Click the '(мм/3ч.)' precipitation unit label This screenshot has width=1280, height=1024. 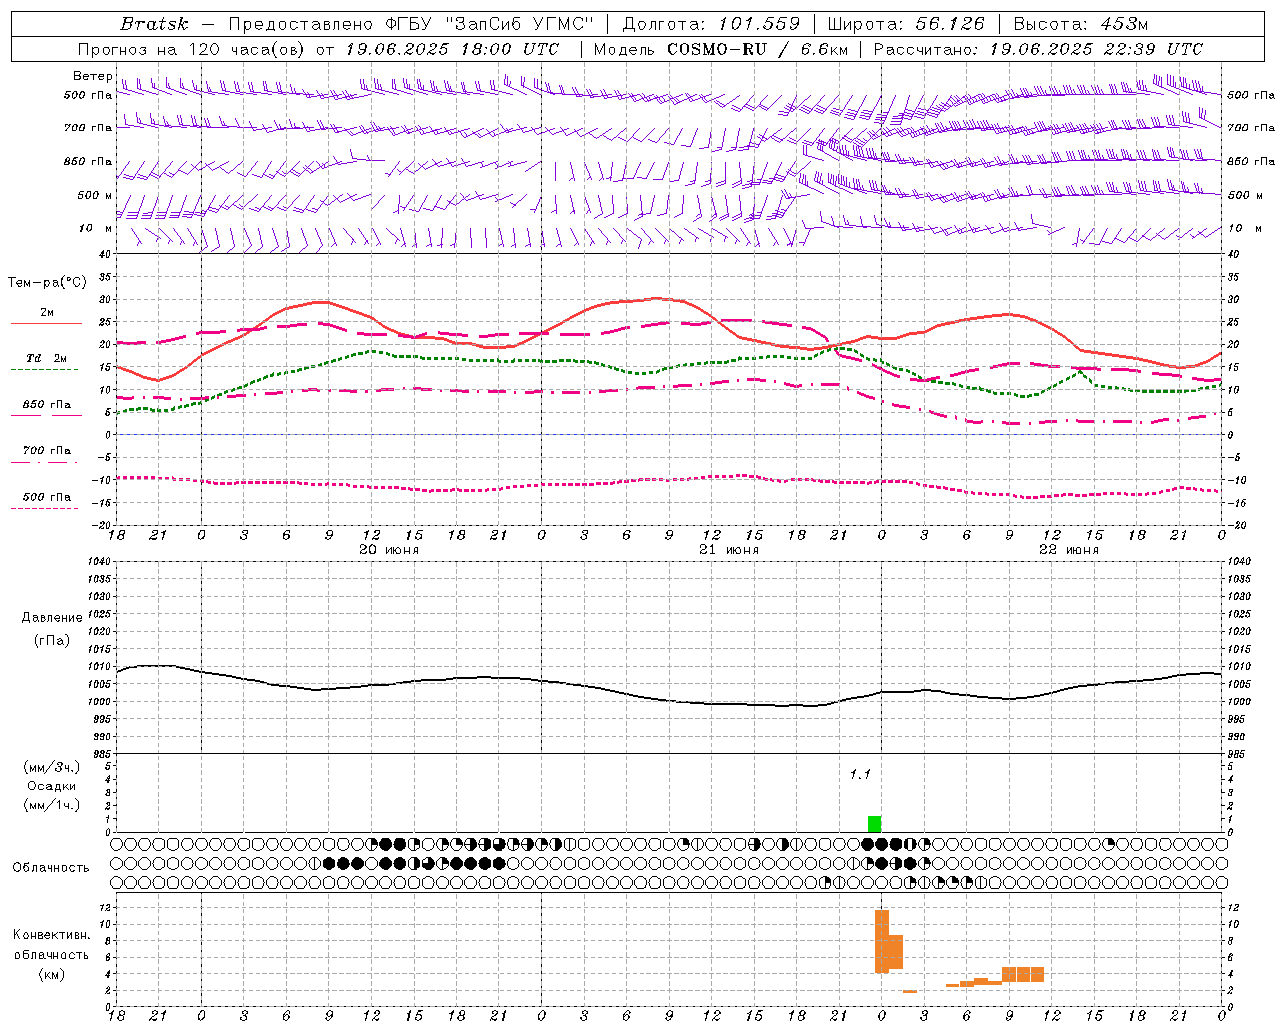(52, 767)
